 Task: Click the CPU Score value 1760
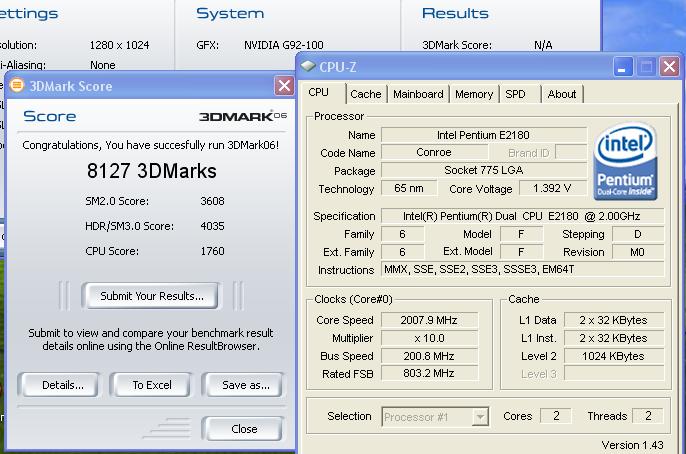212,251
